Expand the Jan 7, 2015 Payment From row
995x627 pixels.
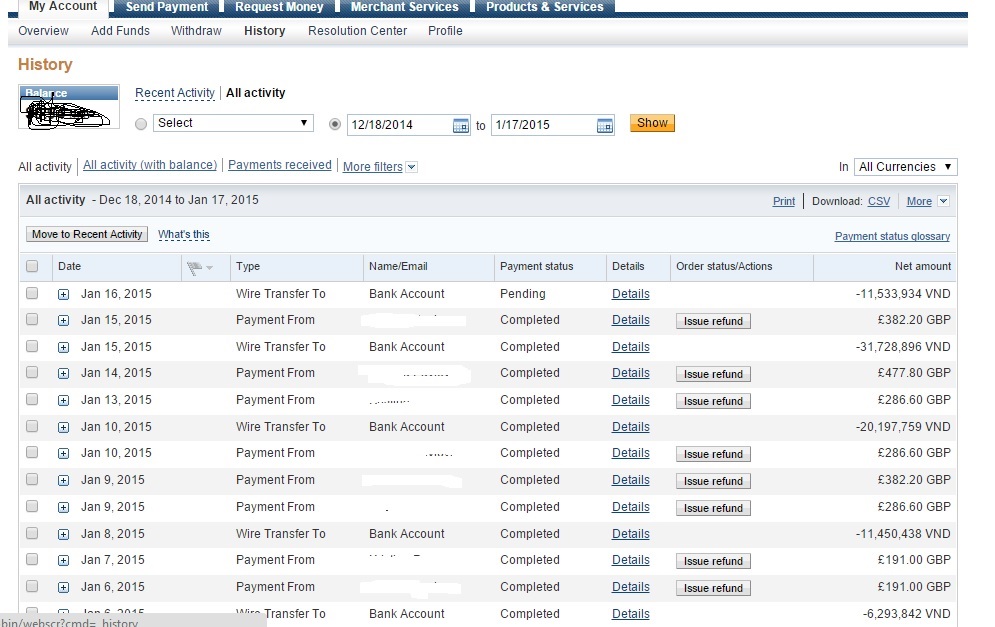(63, 560)
